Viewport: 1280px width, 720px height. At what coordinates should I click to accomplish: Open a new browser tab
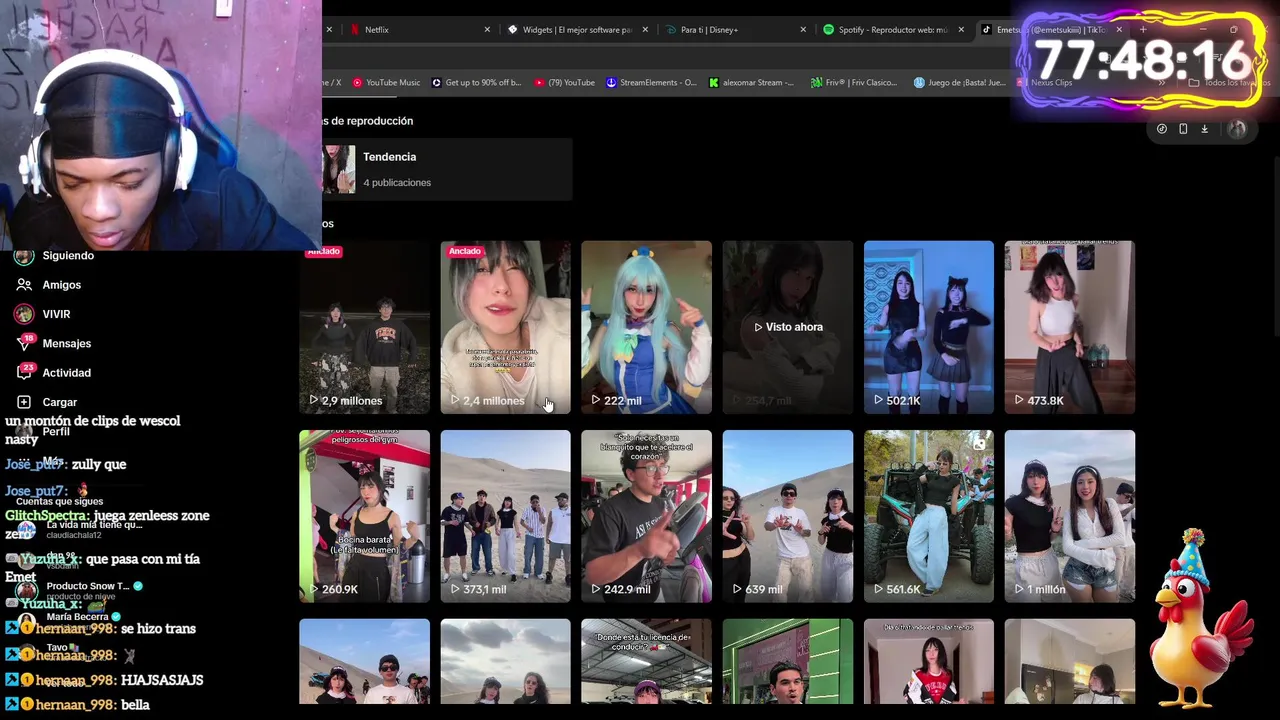click(x=1143, y=30)
